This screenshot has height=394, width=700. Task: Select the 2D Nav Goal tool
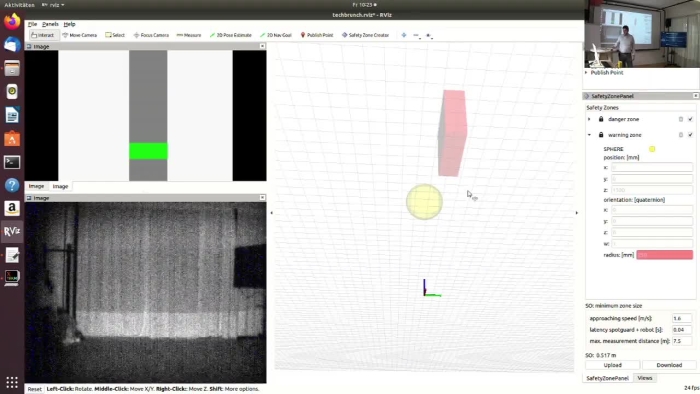(x=275, y=35)
